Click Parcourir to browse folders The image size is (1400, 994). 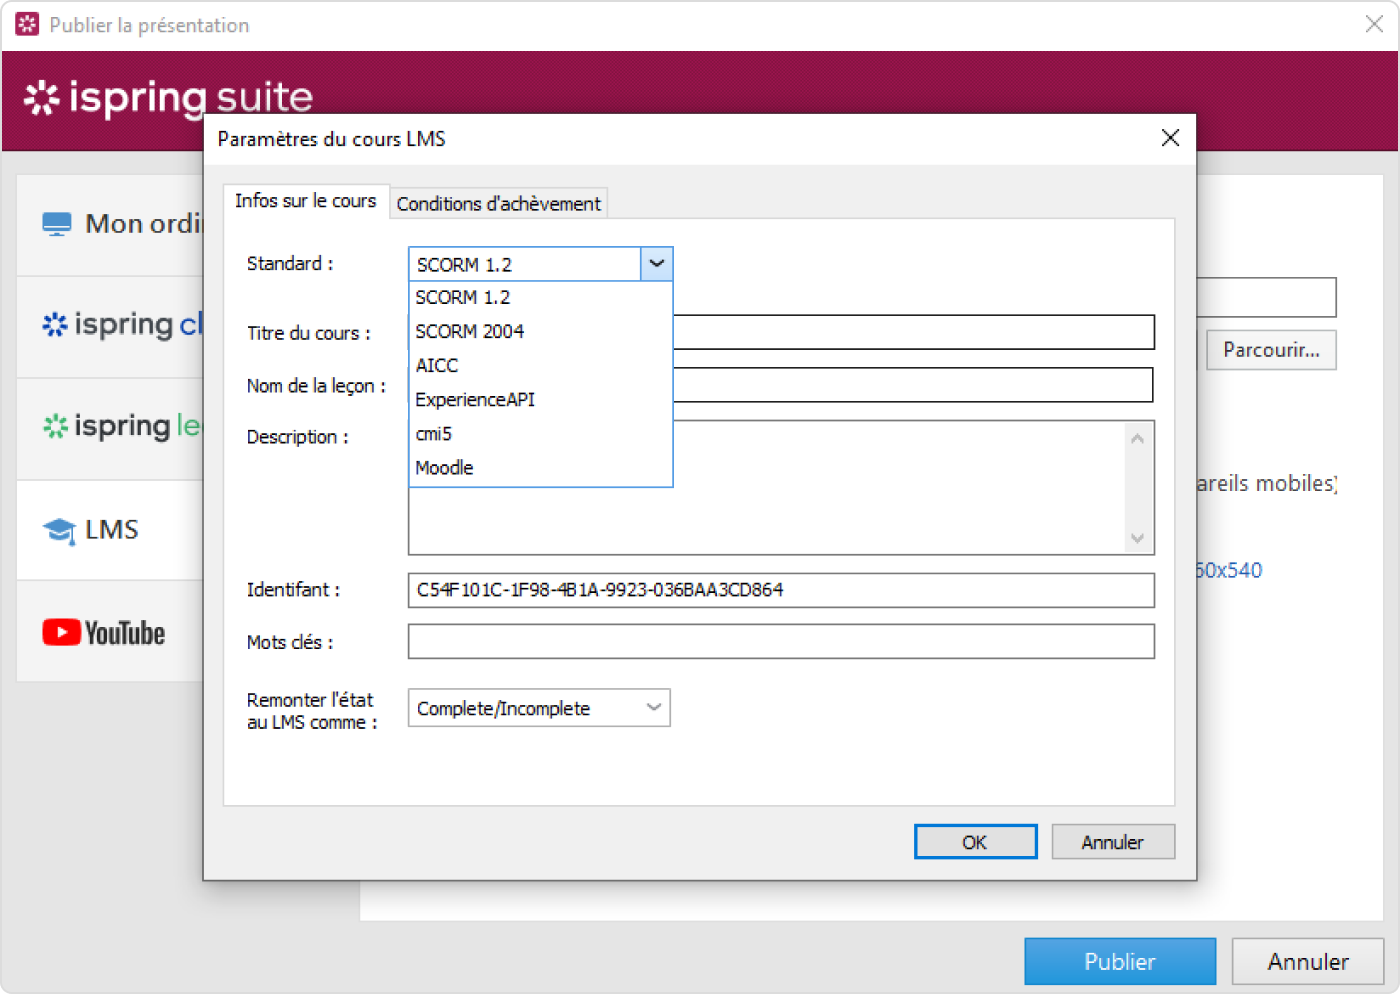[x=1270, y=350]
